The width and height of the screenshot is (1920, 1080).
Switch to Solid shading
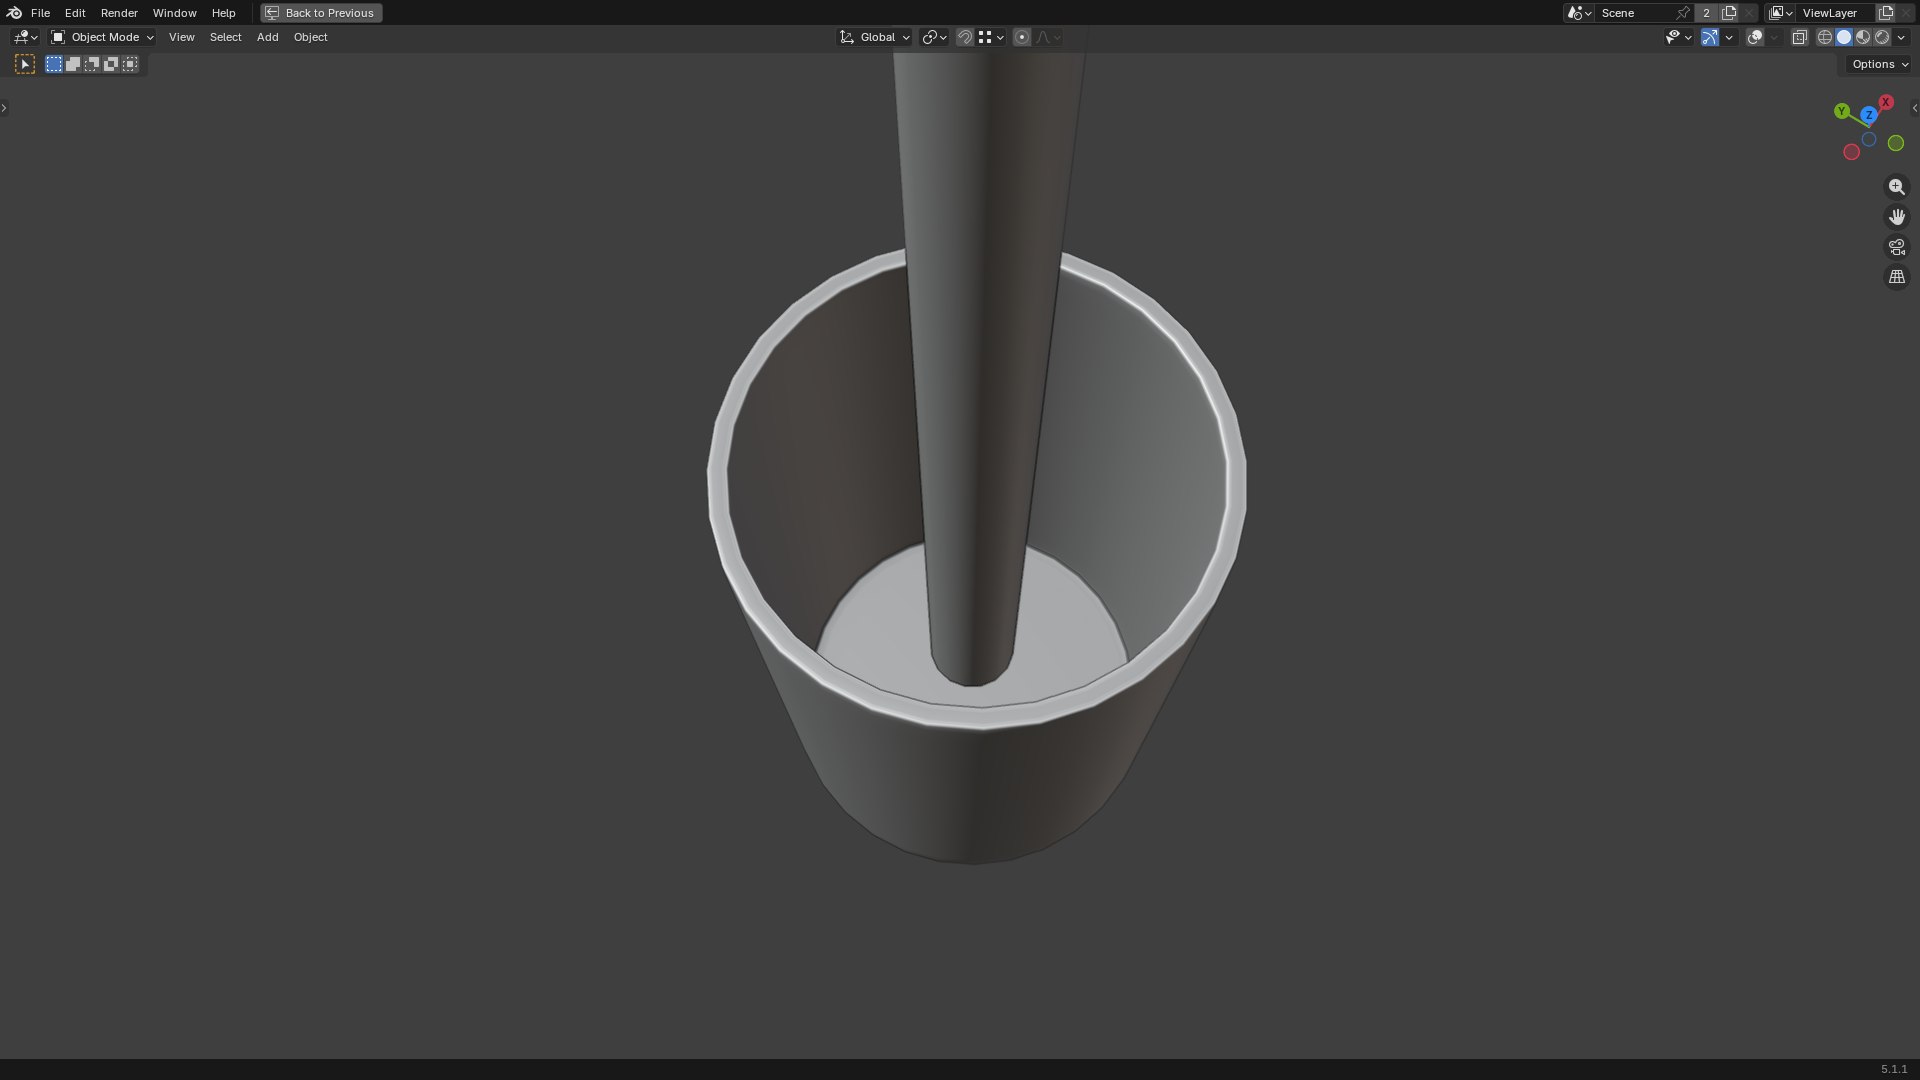1844,37
